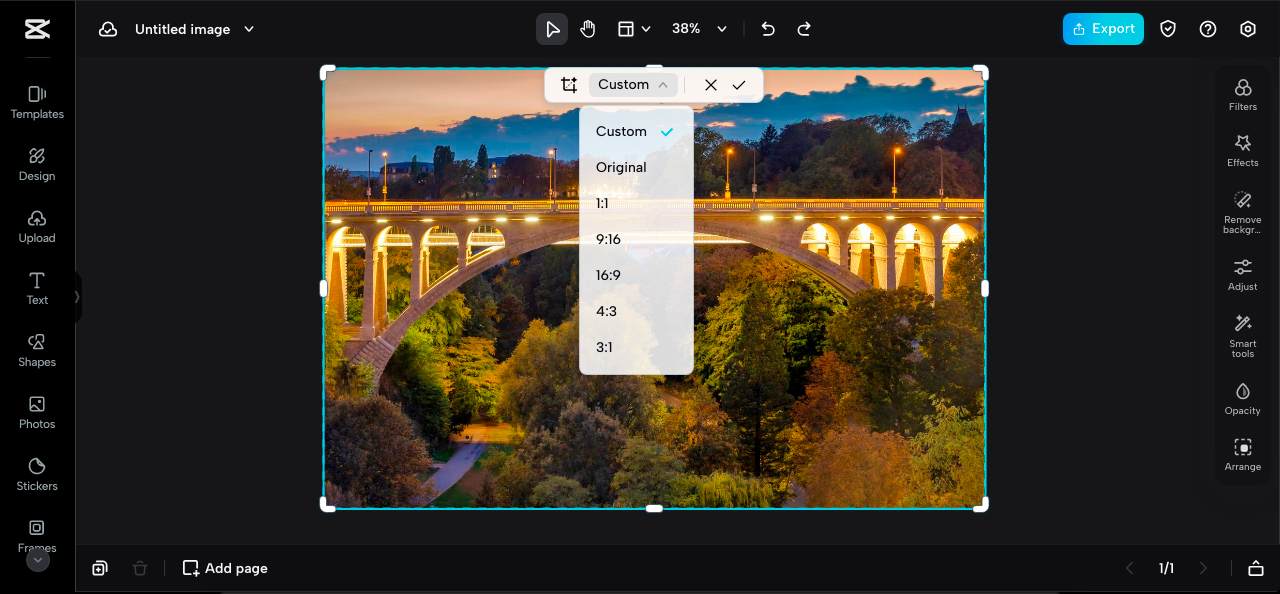Open the help question mark icon
This screenshot has width=1280, height=594.
pyautogui.click(x=1208, y=29)
